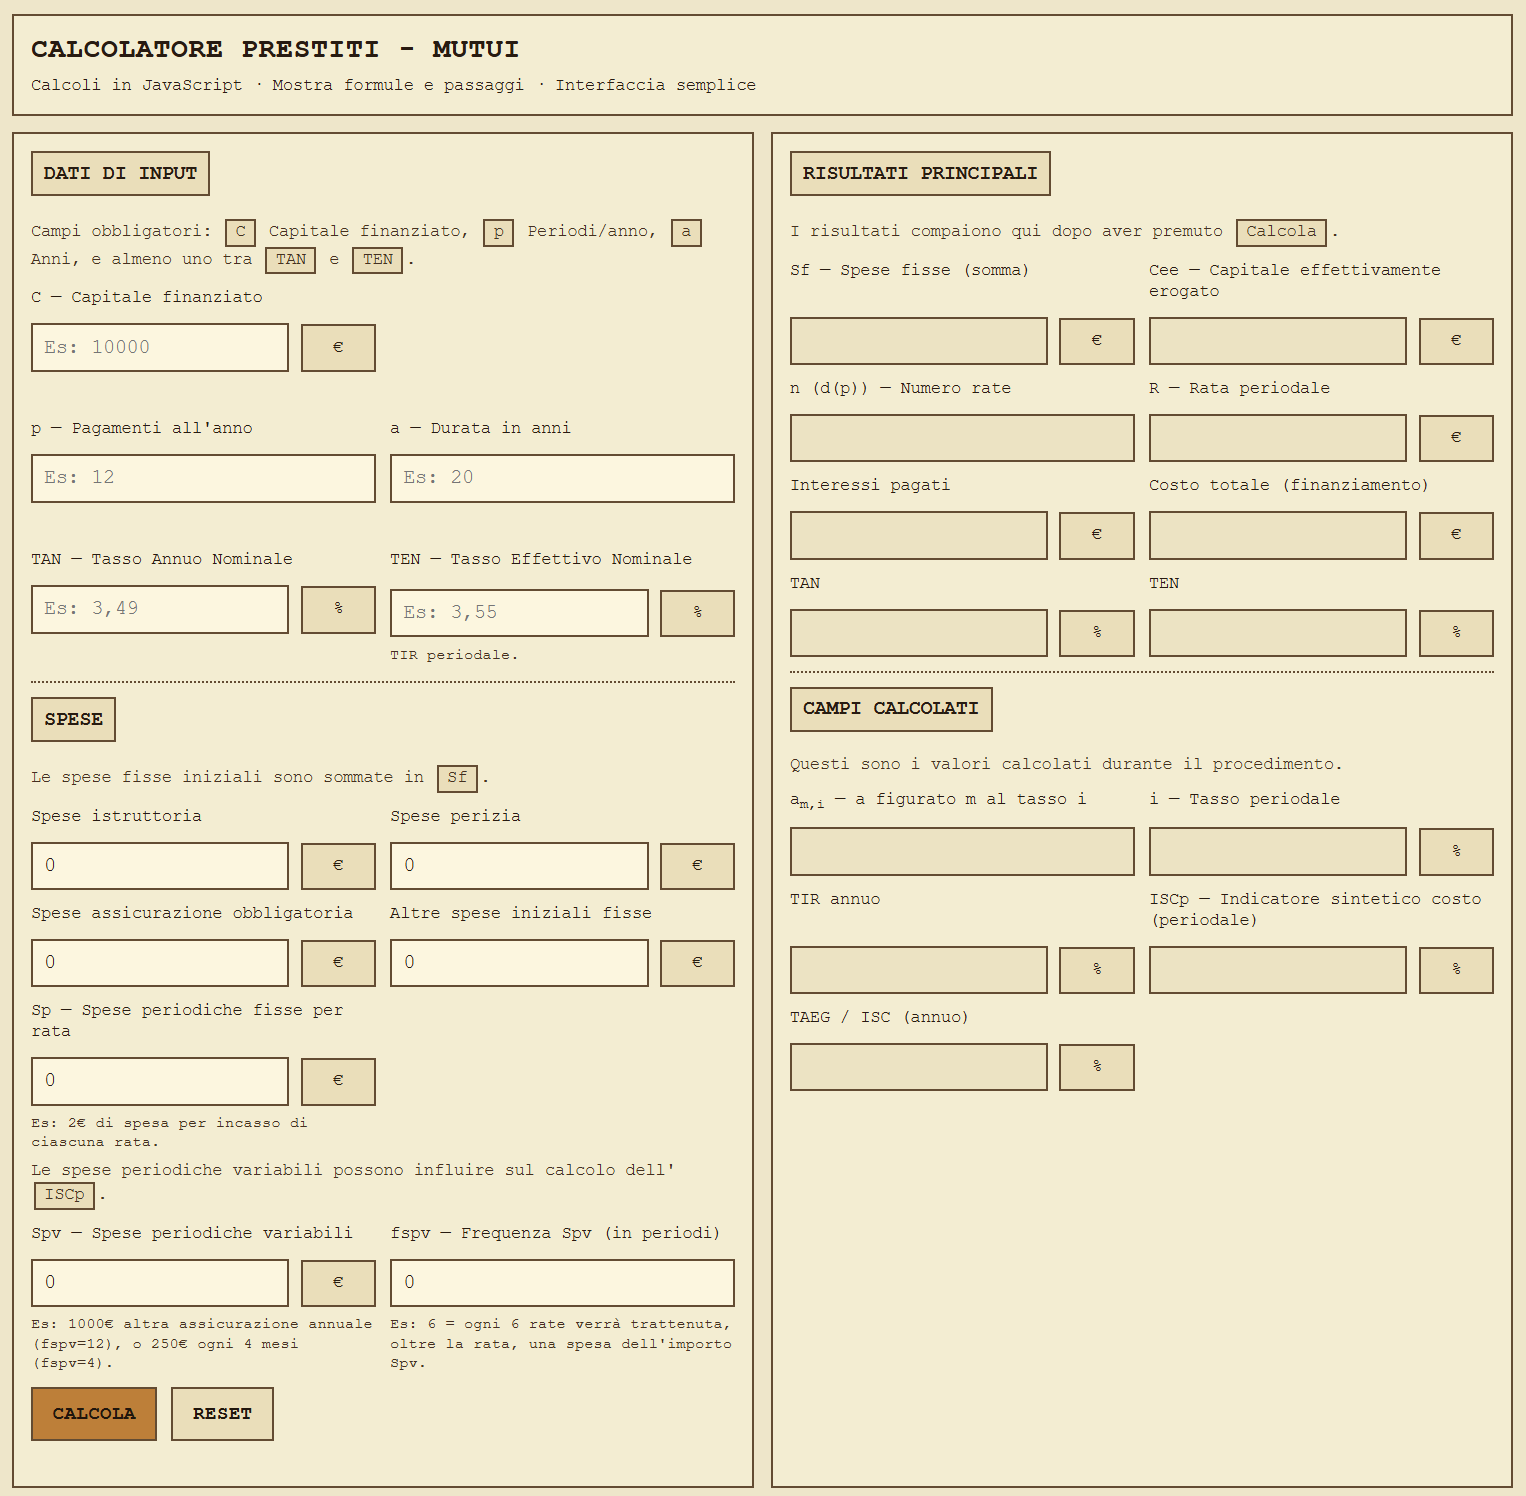Click the euro icon beside Capitale finanziato

click(x=338, y=347)
